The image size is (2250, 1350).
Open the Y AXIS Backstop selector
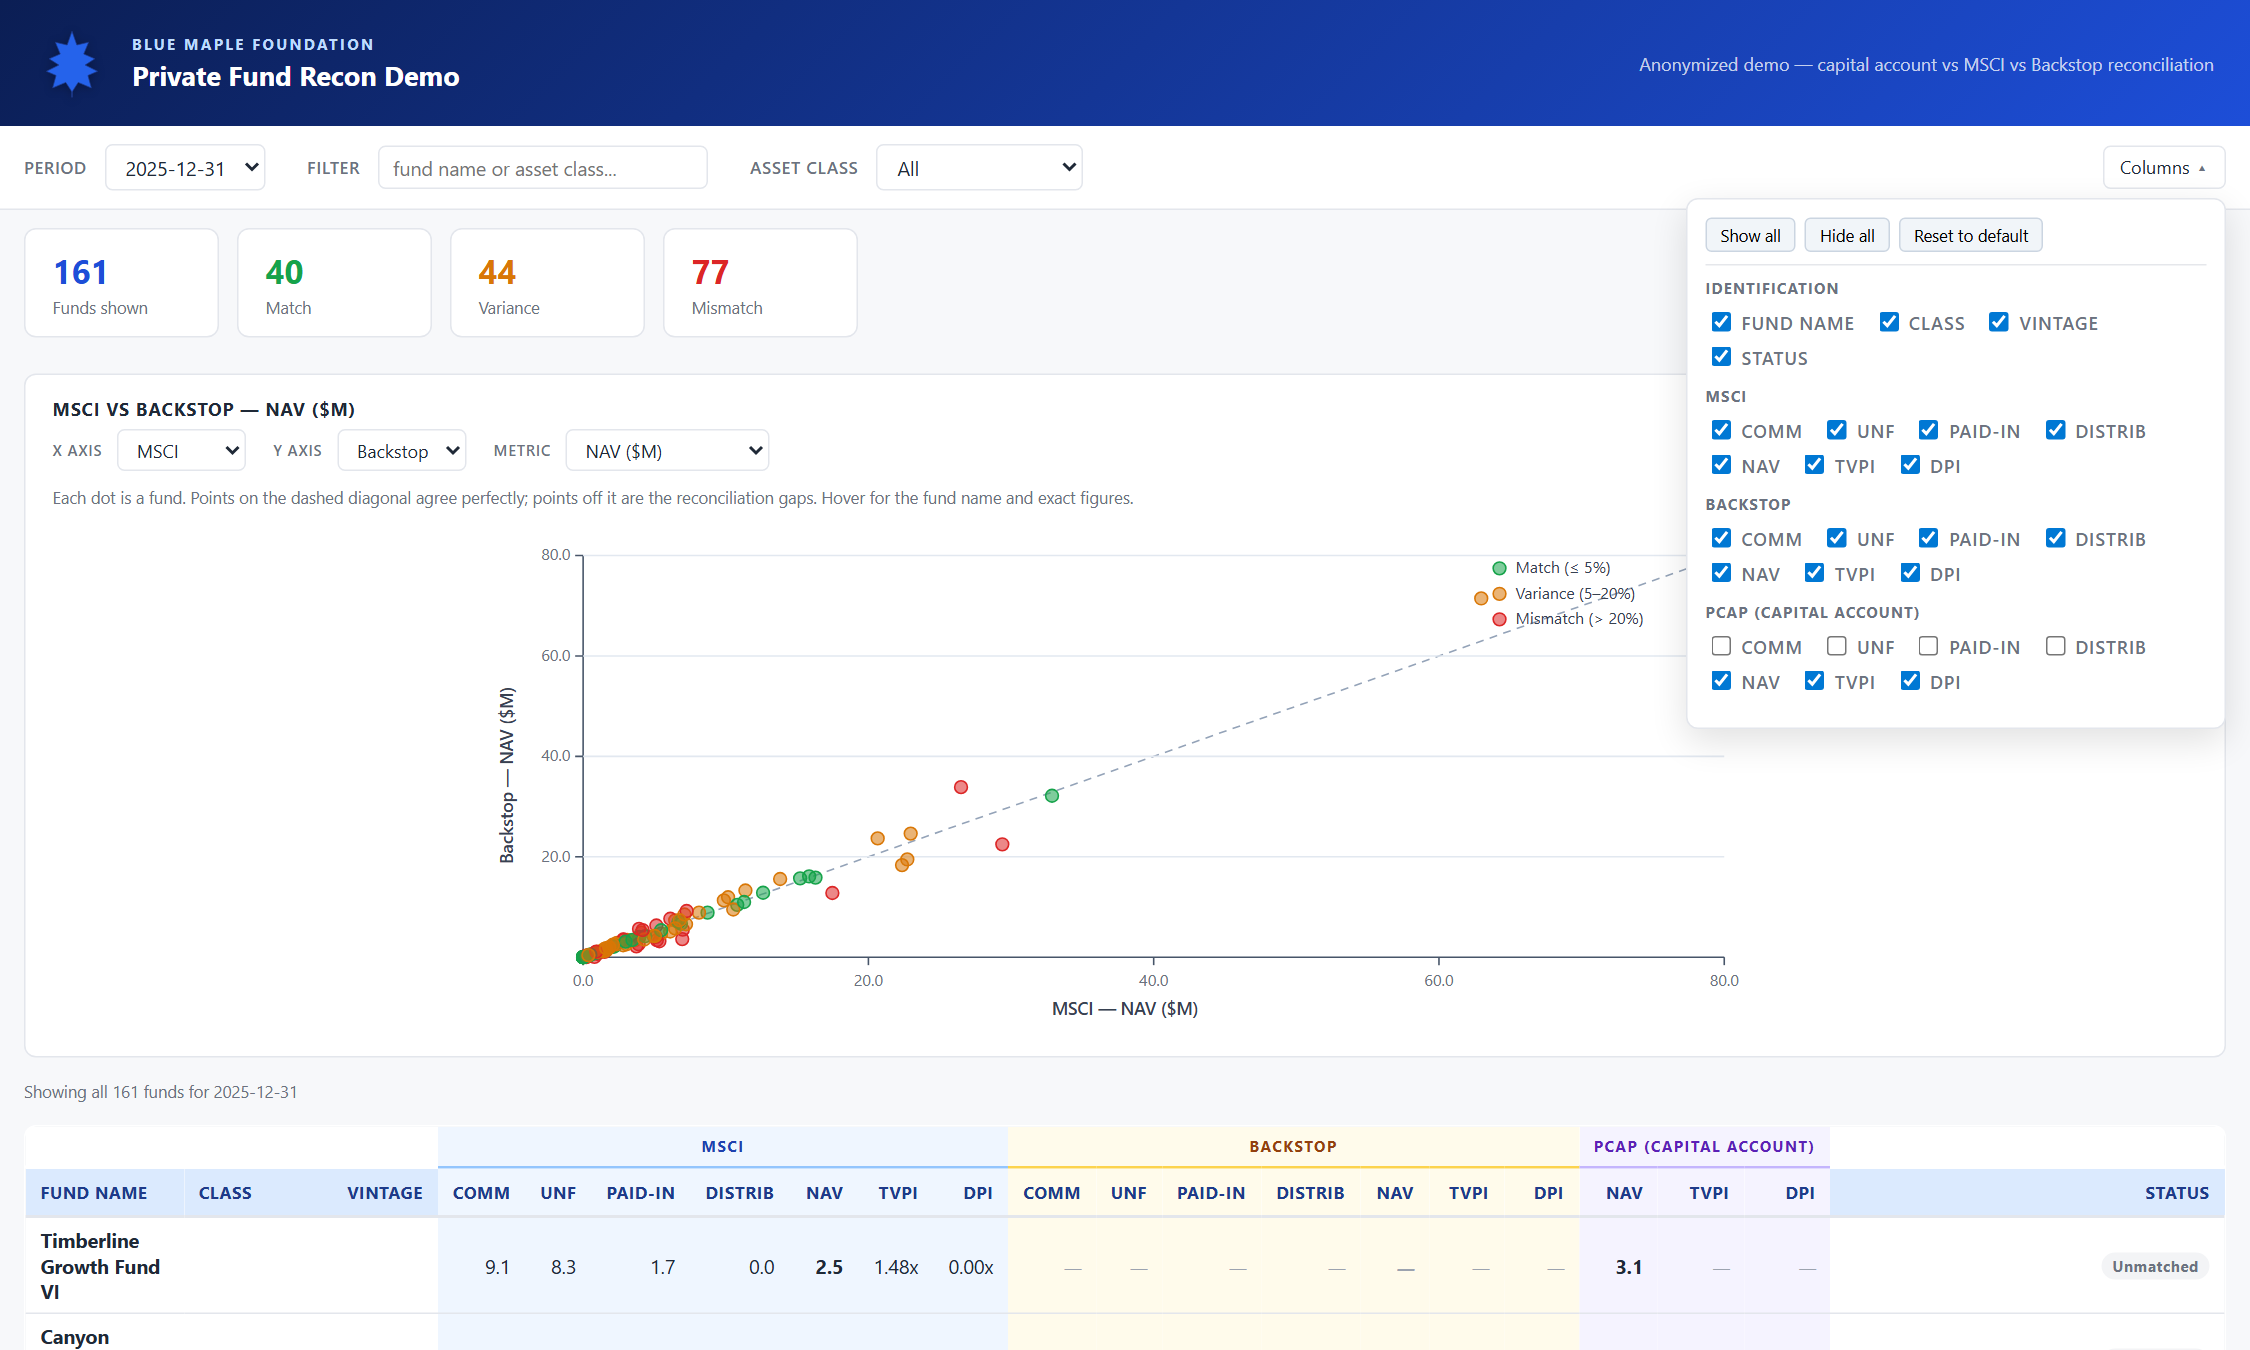pos(402,450)
